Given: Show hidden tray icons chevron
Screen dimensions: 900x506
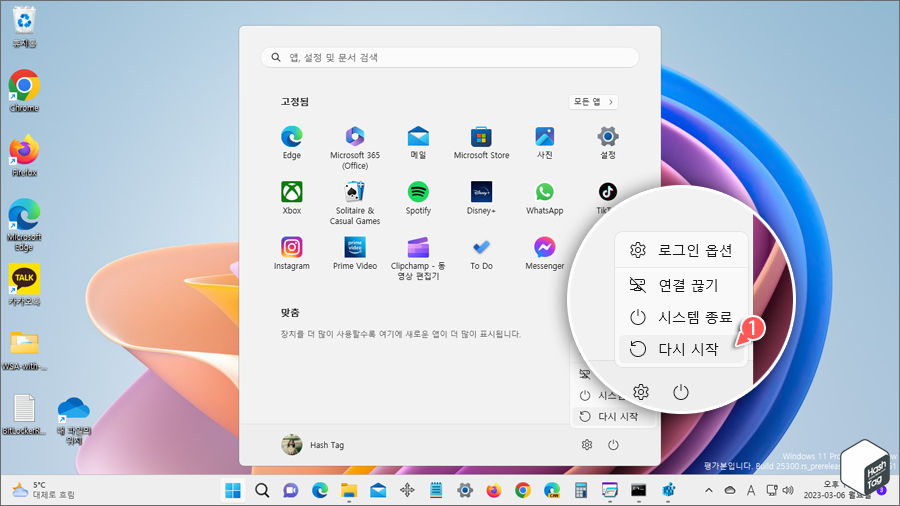Looking at the screenshot, I should (709, 491).
